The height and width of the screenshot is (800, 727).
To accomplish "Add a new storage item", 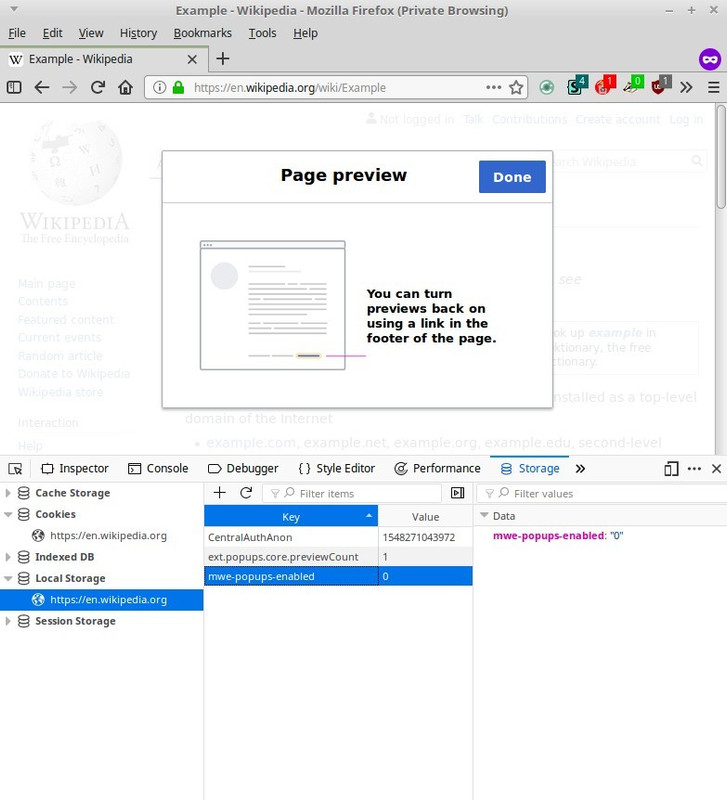I will point(219,493).
